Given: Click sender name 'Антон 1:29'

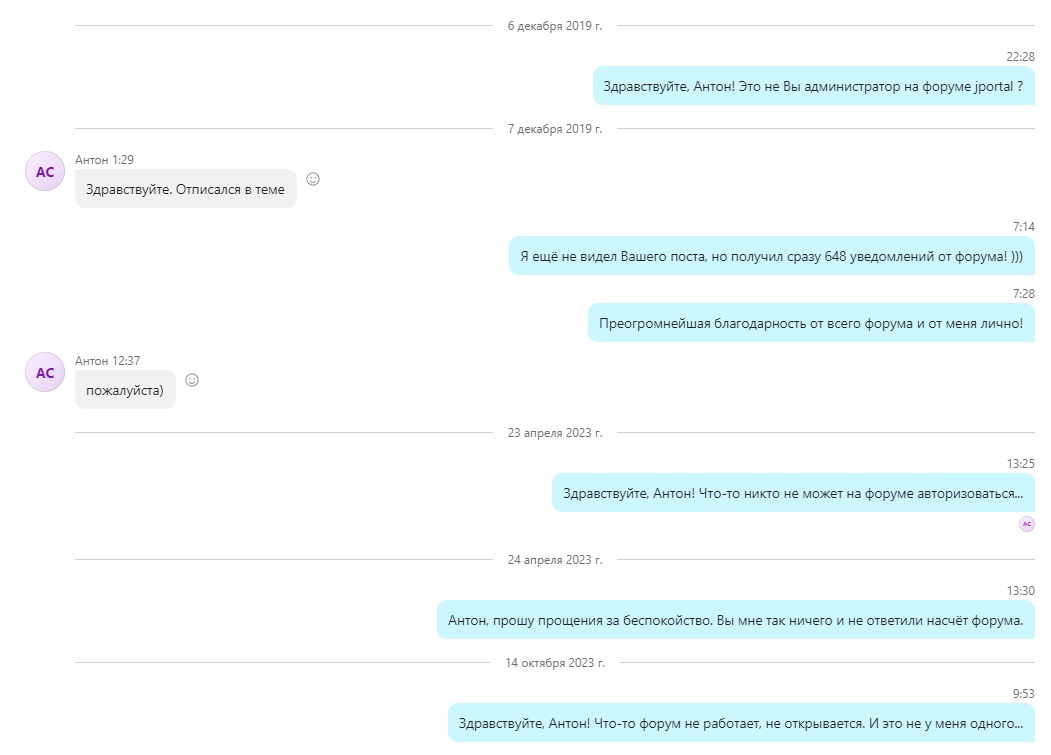Looking at the screenshot, I should pyautogui.click(x=104, y=160).
